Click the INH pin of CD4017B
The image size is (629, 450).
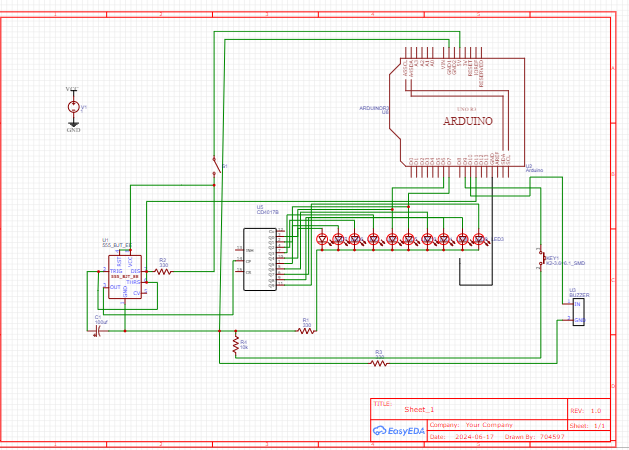pyautogui.click(x=249, y=250)
